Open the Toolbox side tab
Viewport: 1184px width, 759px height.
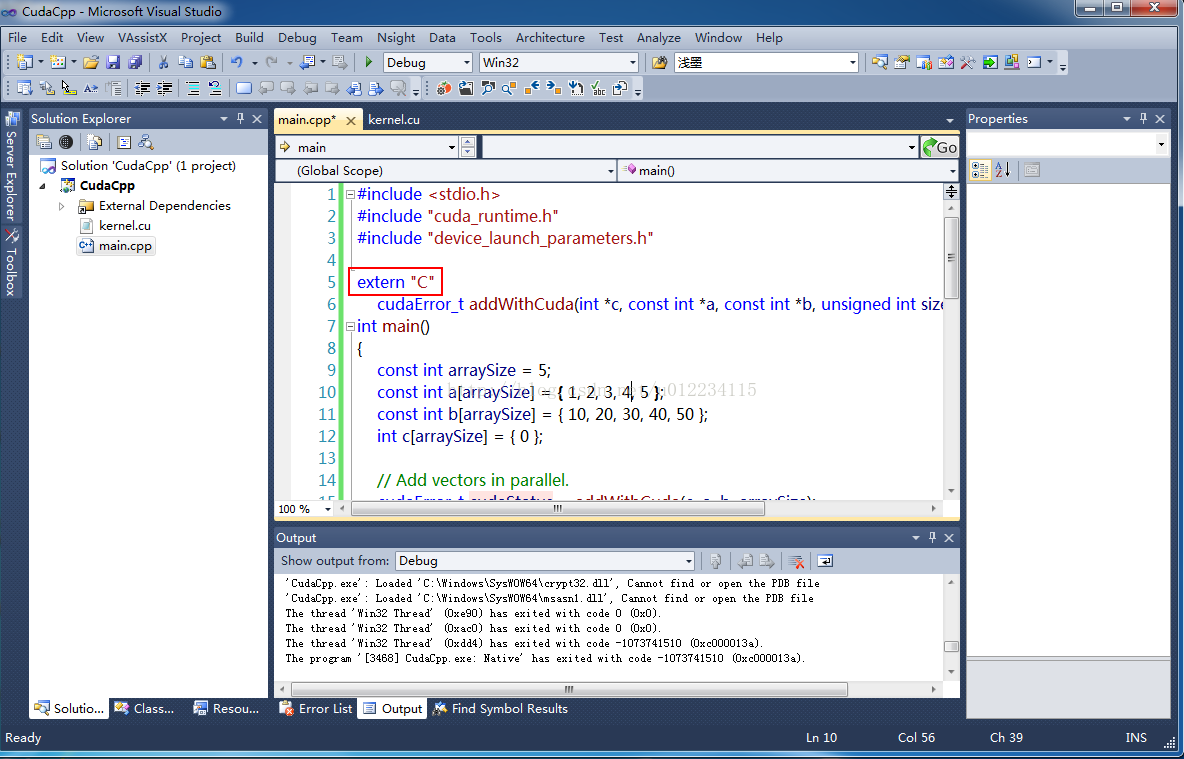(11, 261)
